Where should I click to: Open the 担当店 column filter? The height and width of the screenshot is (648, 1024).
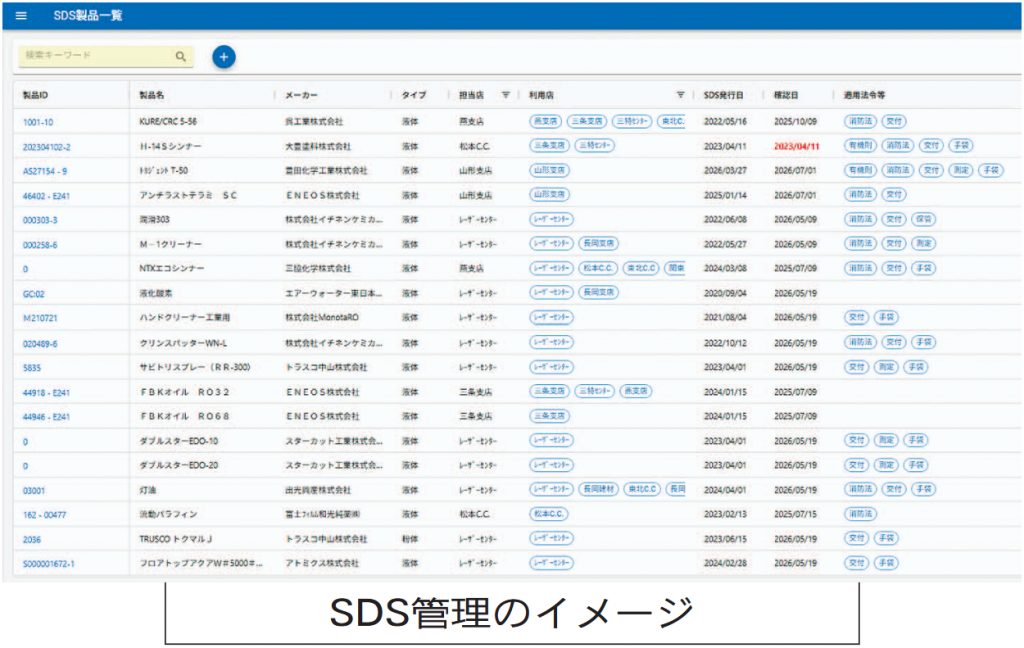point(505,95)
